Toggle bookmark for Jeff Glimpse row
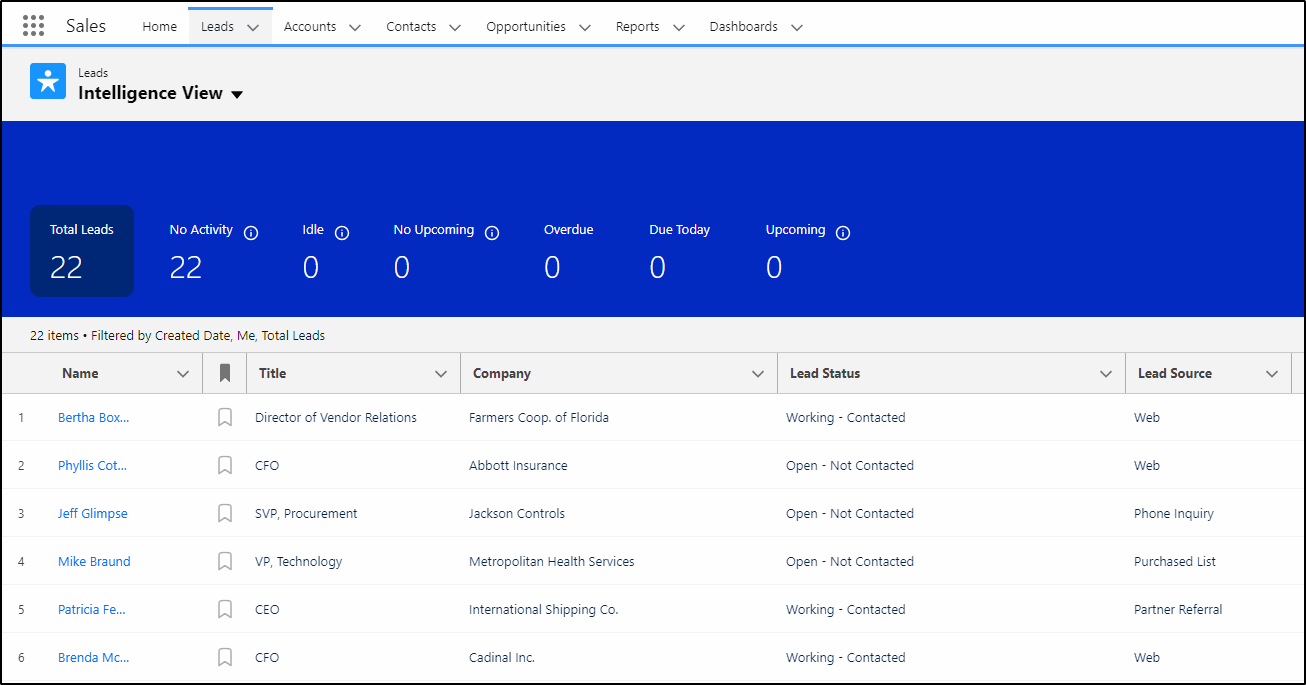The height and width of the screenshot is (685, 1306). [225, 514]
